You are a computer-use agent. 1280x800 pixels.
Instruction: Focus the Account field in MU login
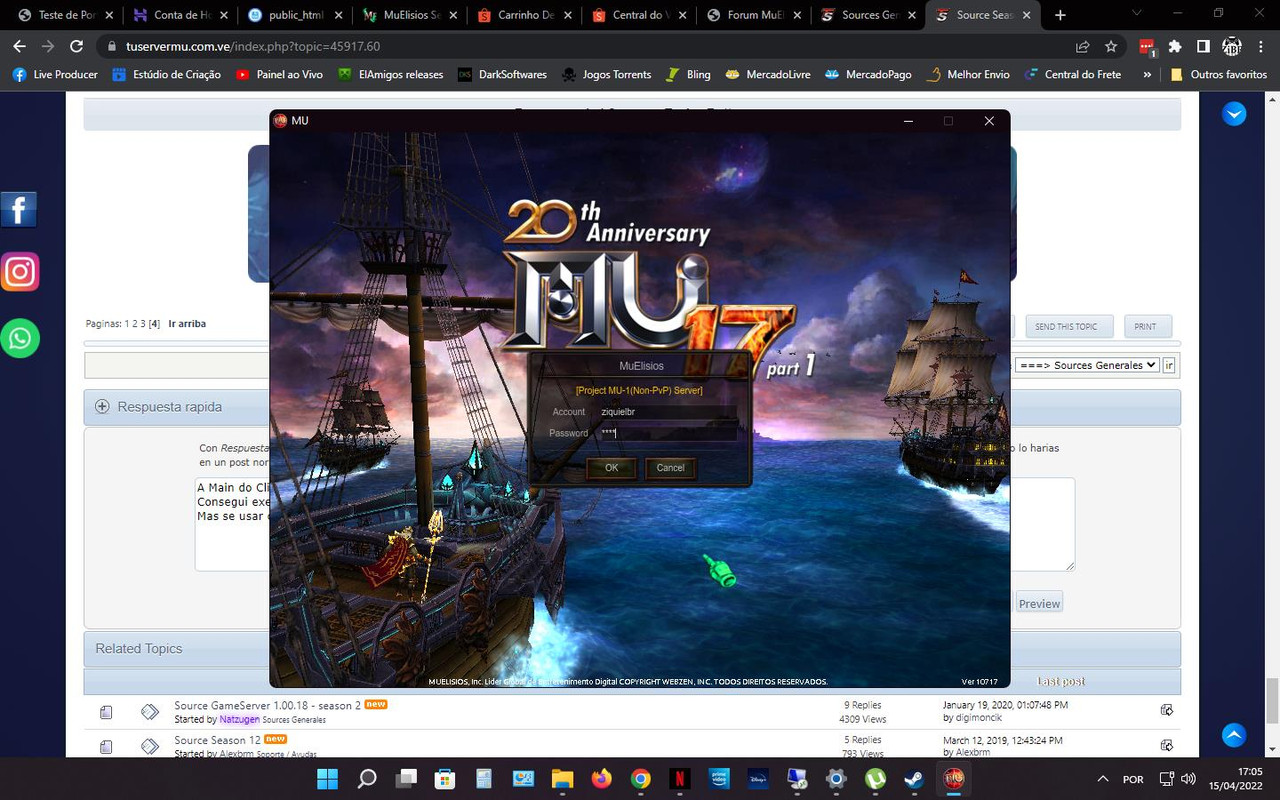667,412
